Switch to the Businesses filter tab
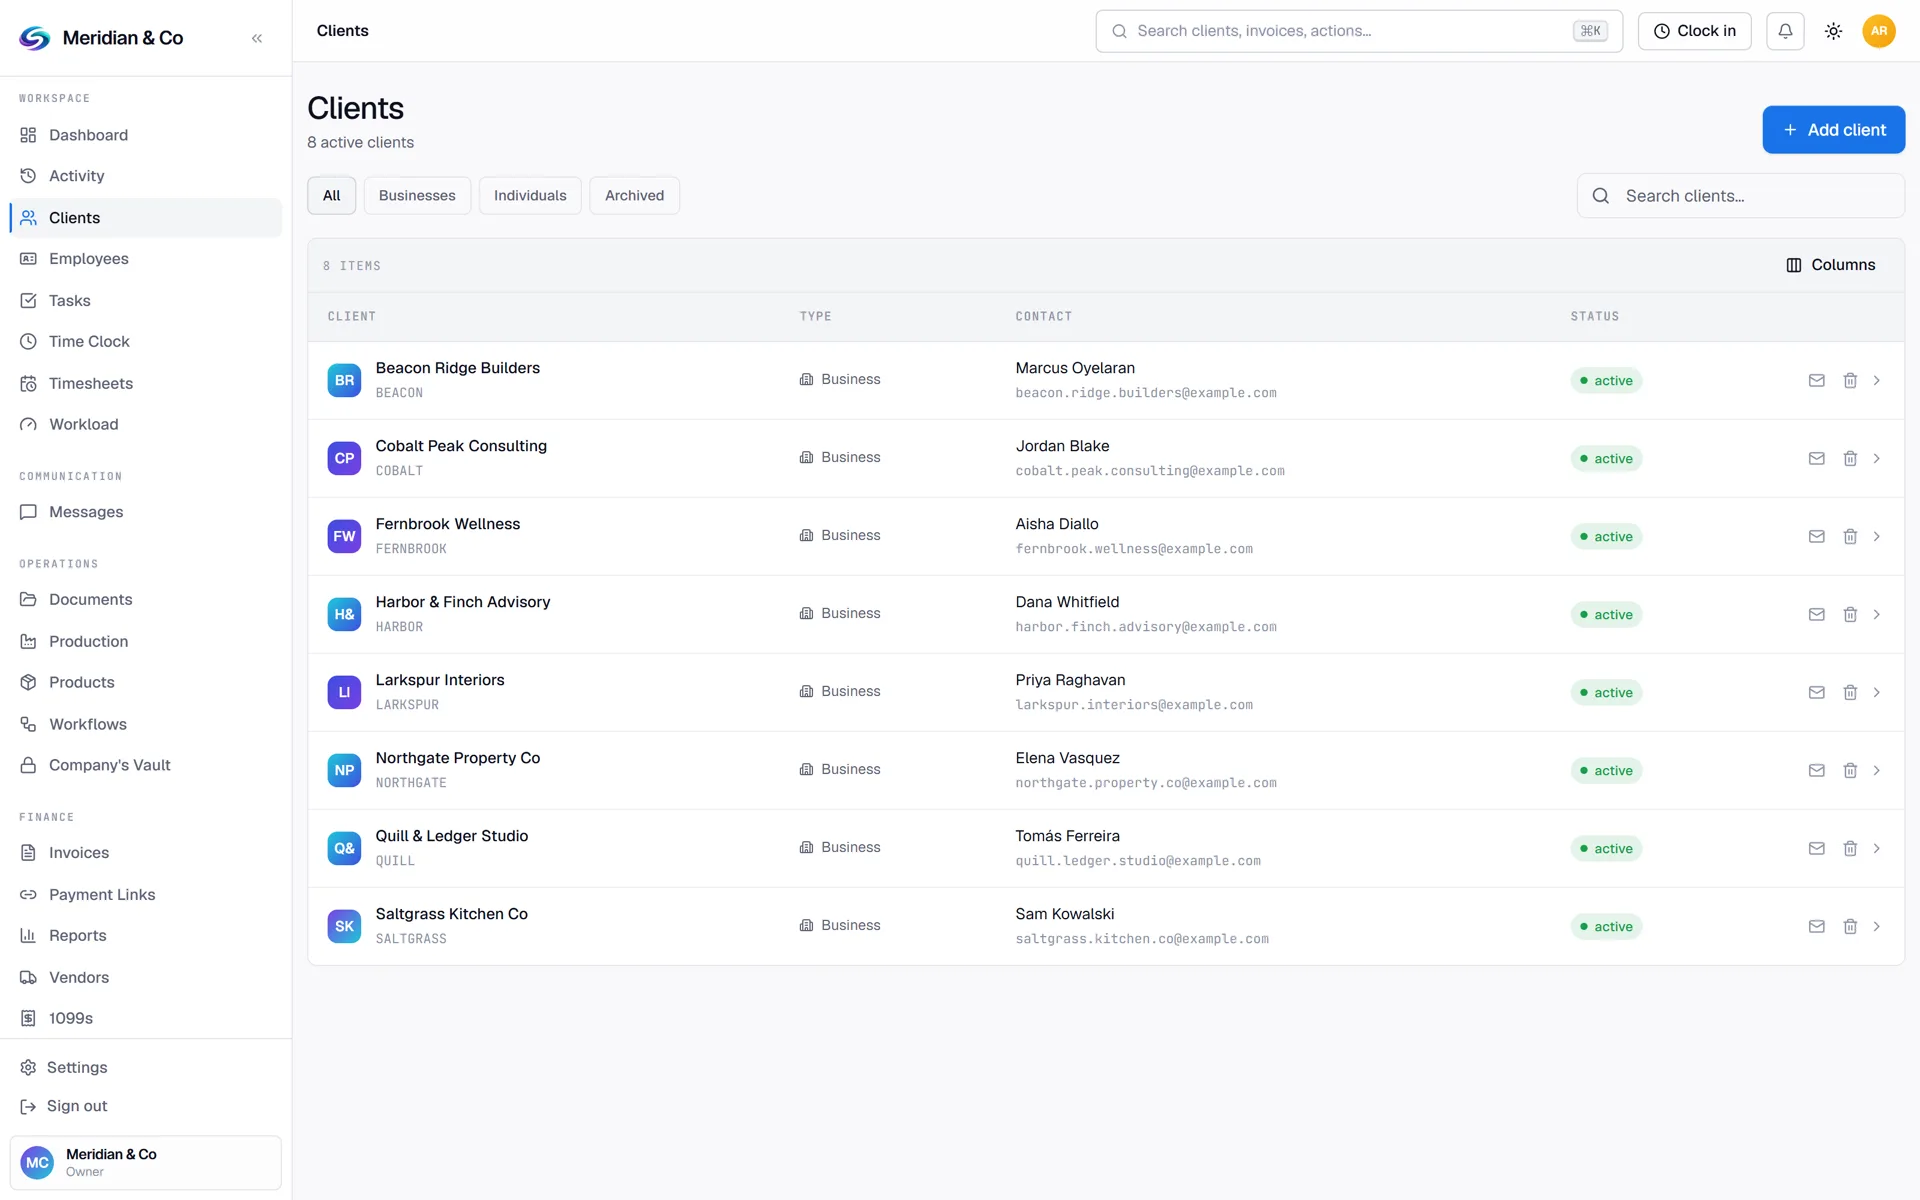Image resolution: width=1920 pixels, height=1200 pixels. 417,195
